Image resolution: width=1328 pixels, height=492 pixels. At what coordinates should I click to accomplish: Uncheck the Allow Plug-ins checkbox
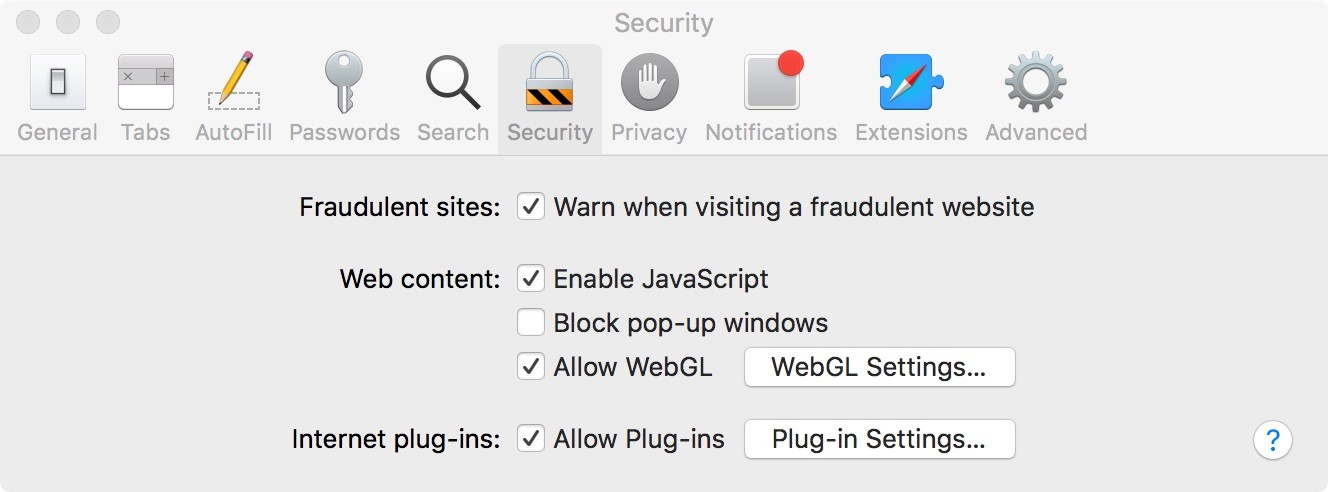point(530,439)
